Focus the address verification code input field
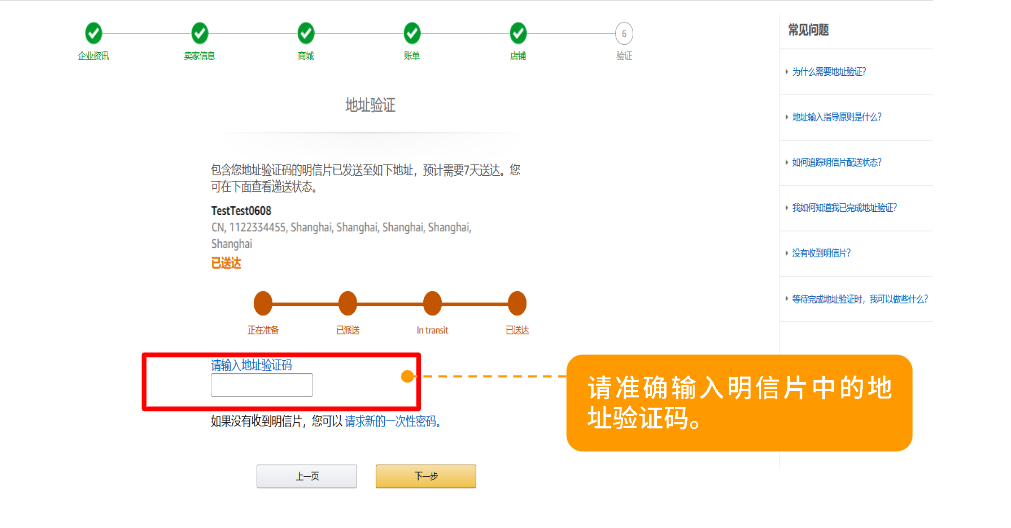 coord(262,385)
